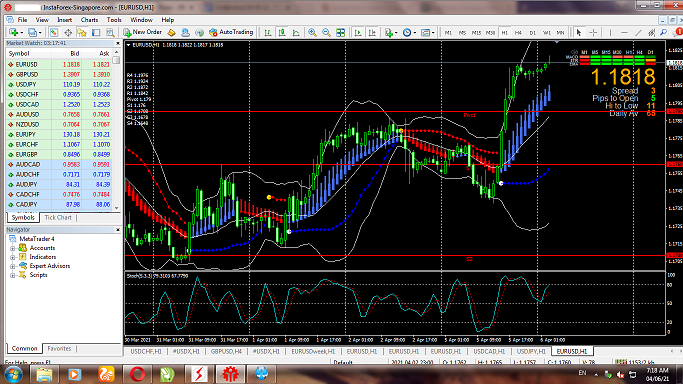683x384 pixels.
Task: Click the New Order button
Action: pyautogui.click(x=143, y=32)
